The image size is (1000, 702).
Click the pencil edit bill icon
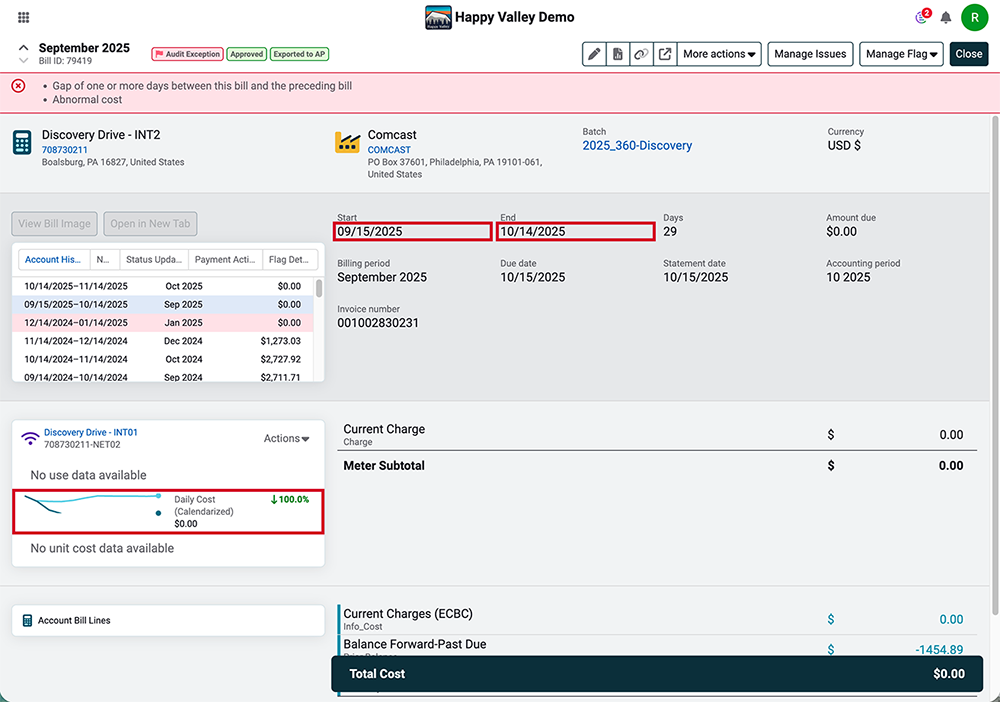click(x=594, y=54)
